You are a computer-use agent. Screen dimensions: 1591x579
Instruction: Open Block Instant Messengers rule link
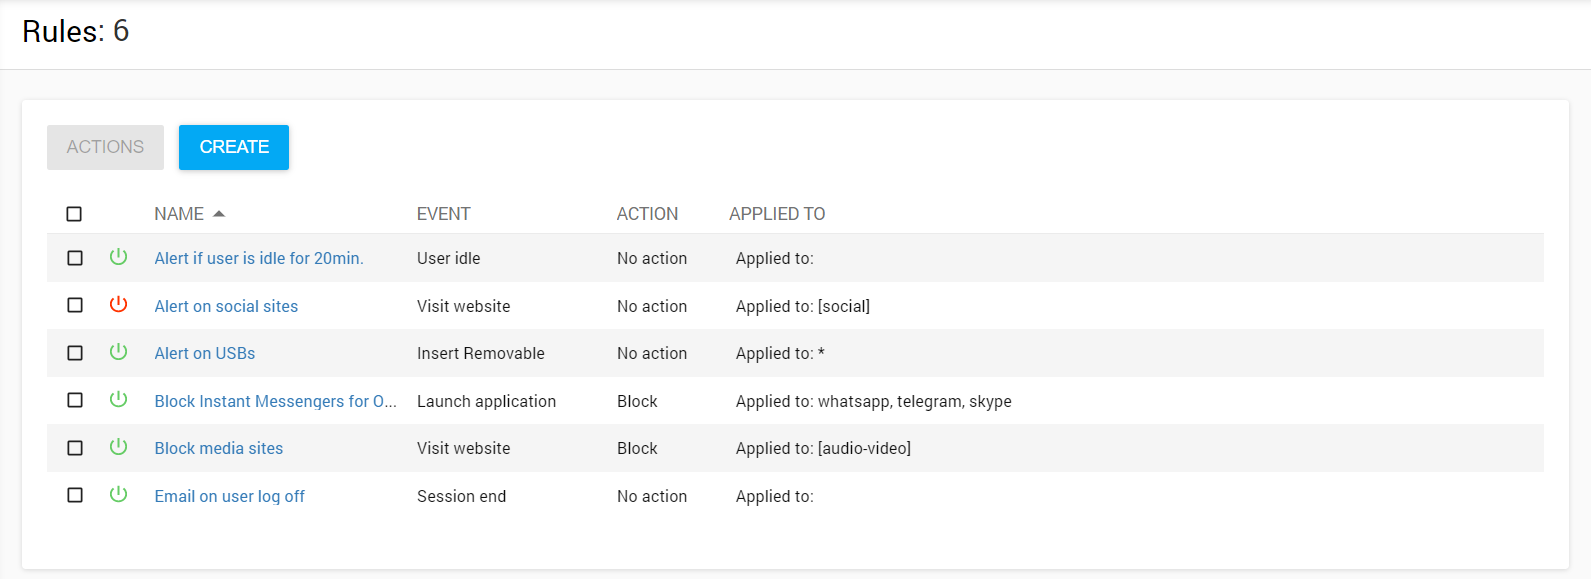275,401
